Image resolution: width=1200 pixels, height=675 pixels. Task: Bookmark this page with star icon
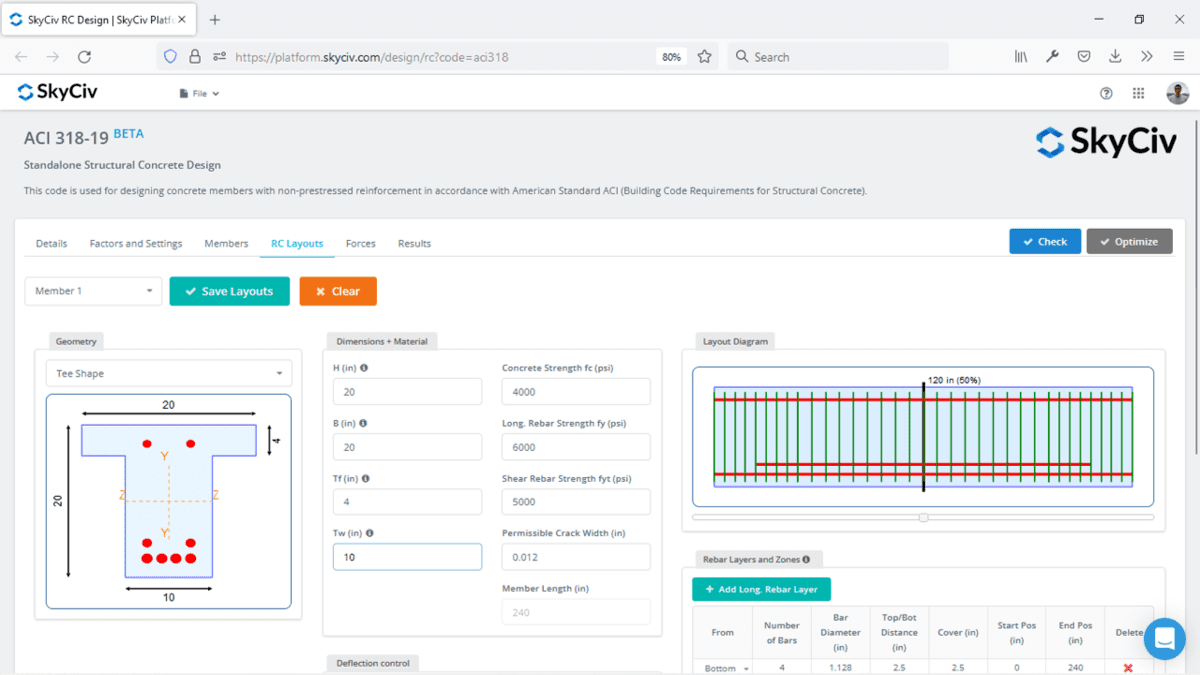tap(704, 57)
